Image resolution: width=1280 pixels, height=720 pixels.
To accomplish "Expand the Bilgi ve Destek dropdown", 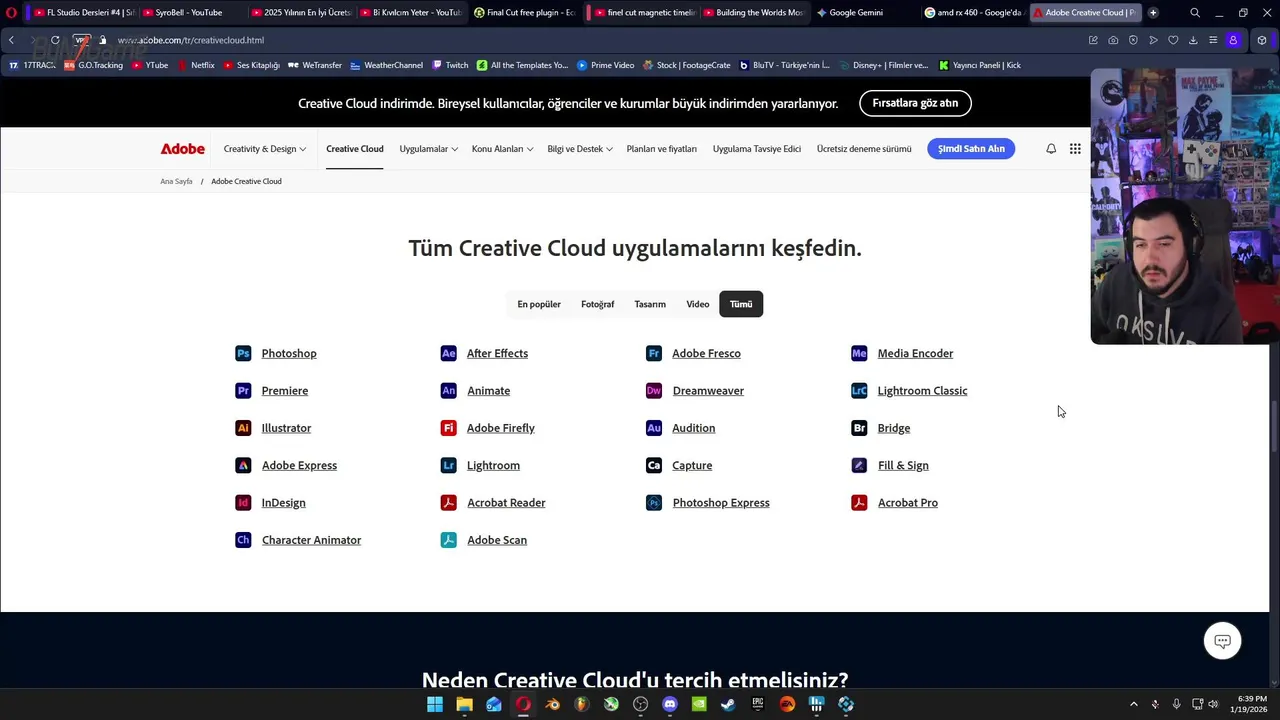I will (x=580, y=149).
